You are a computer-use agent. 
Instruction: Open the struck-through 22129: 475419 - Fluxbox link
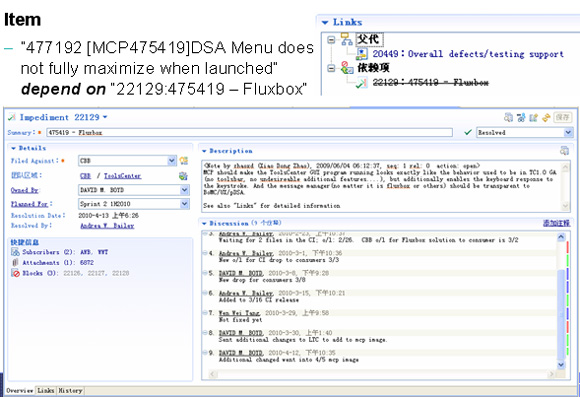pos(431,83)
